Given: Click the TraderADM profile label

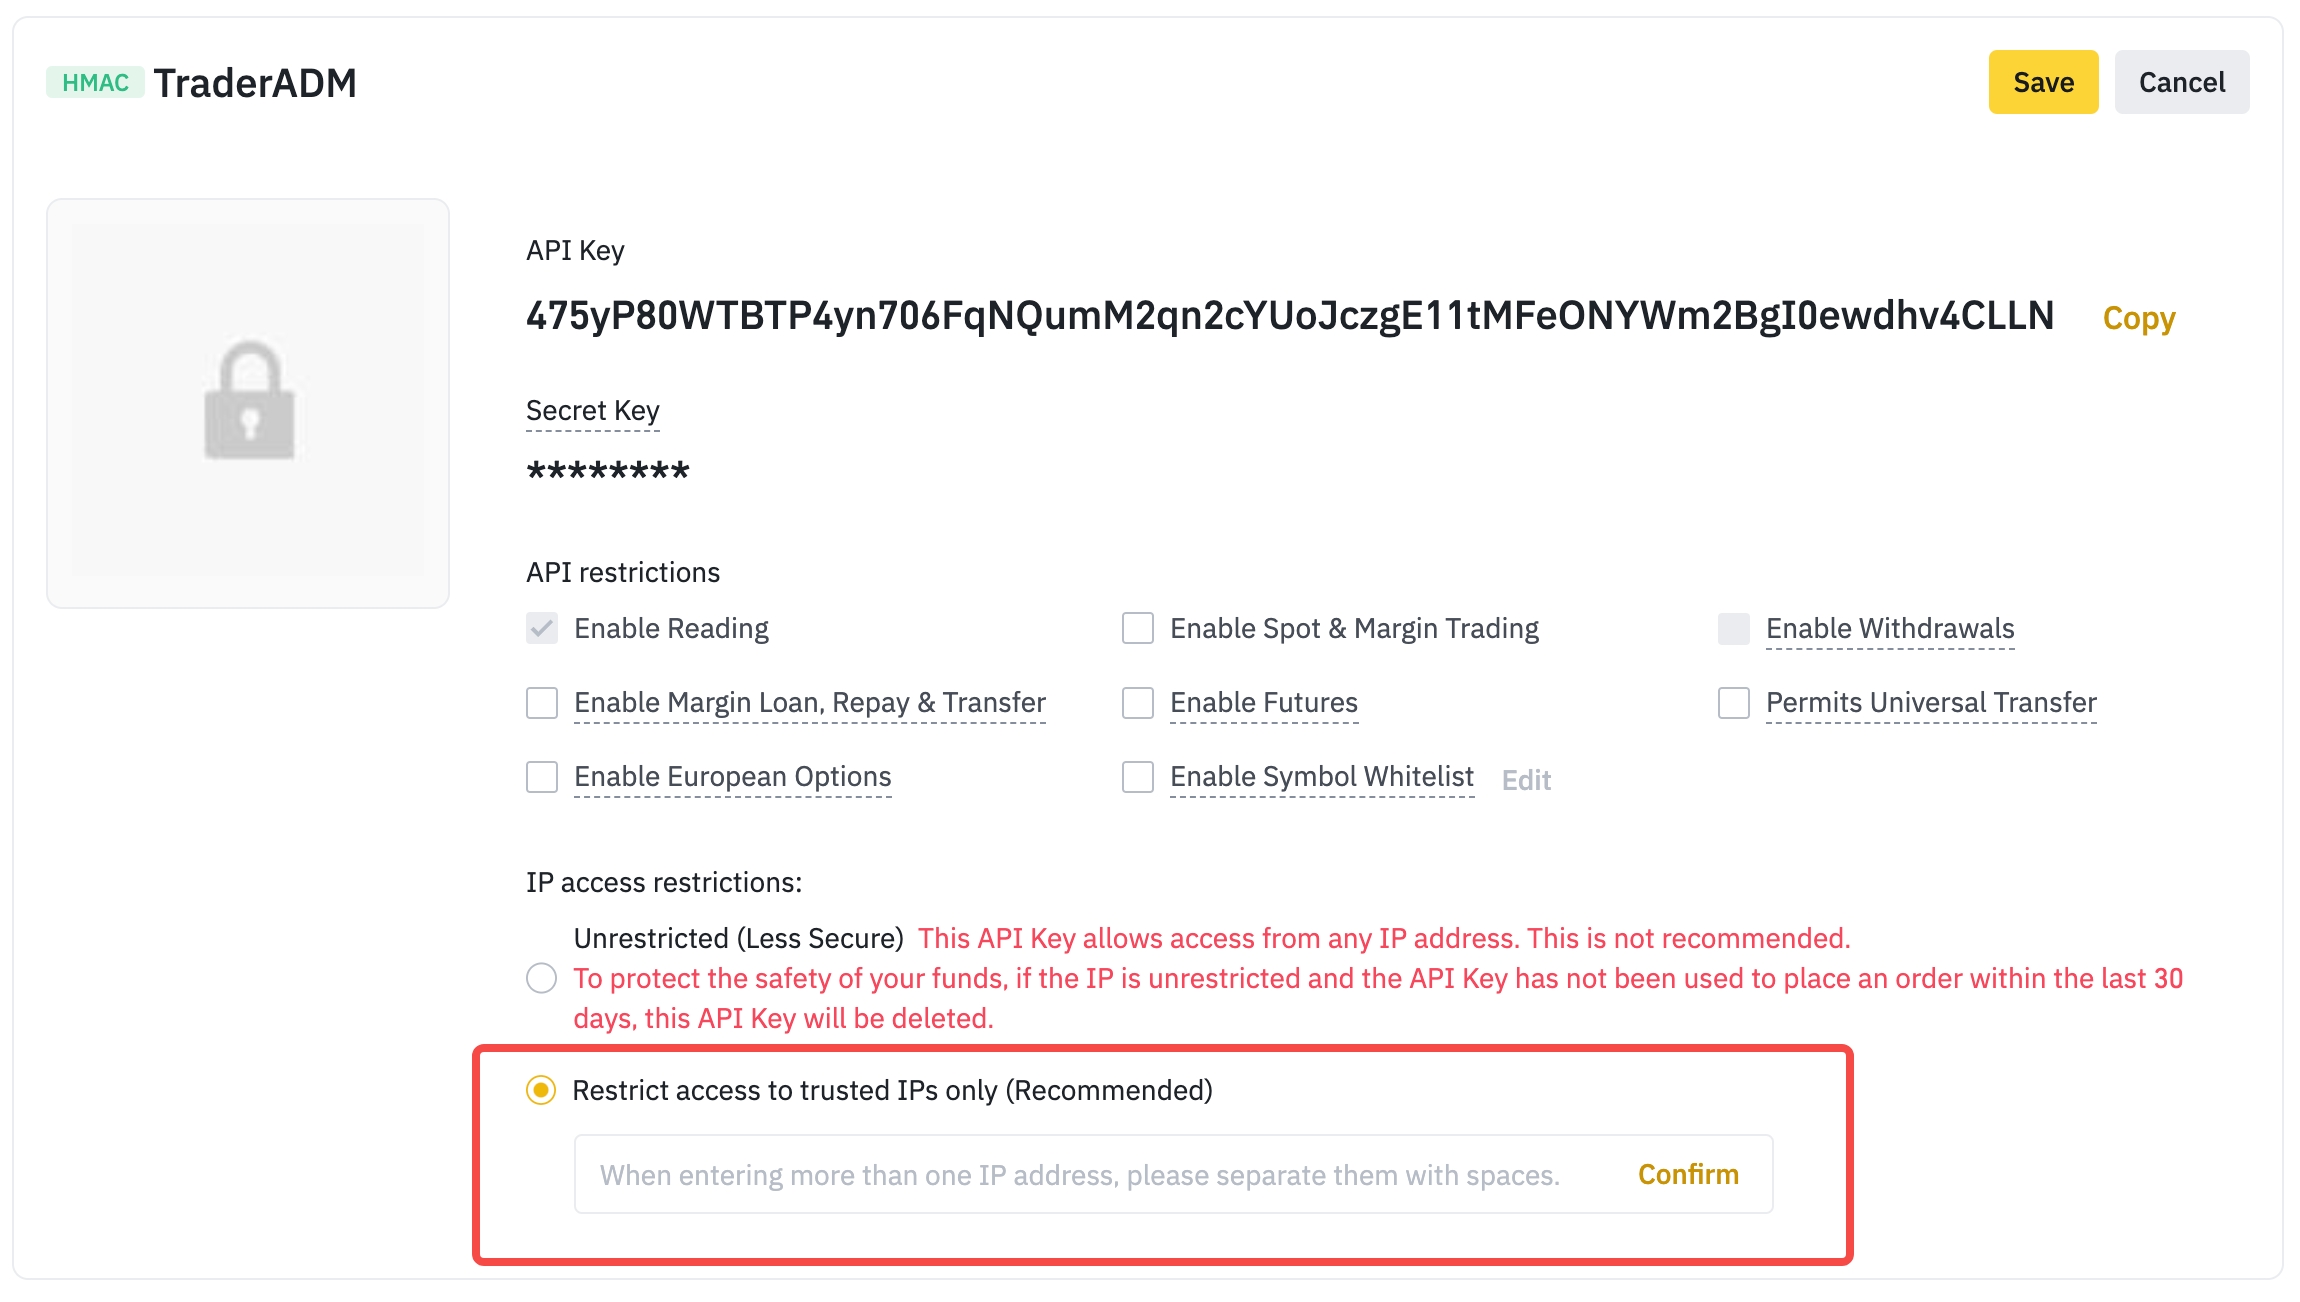Looking at the screenshot, I should point(257,81).
